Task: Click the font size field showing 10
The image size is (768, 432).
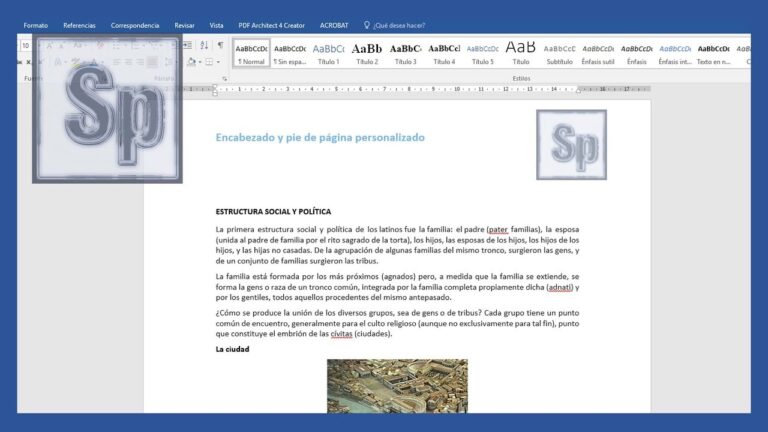Action: pyautogui.click(x=26, y=46)
